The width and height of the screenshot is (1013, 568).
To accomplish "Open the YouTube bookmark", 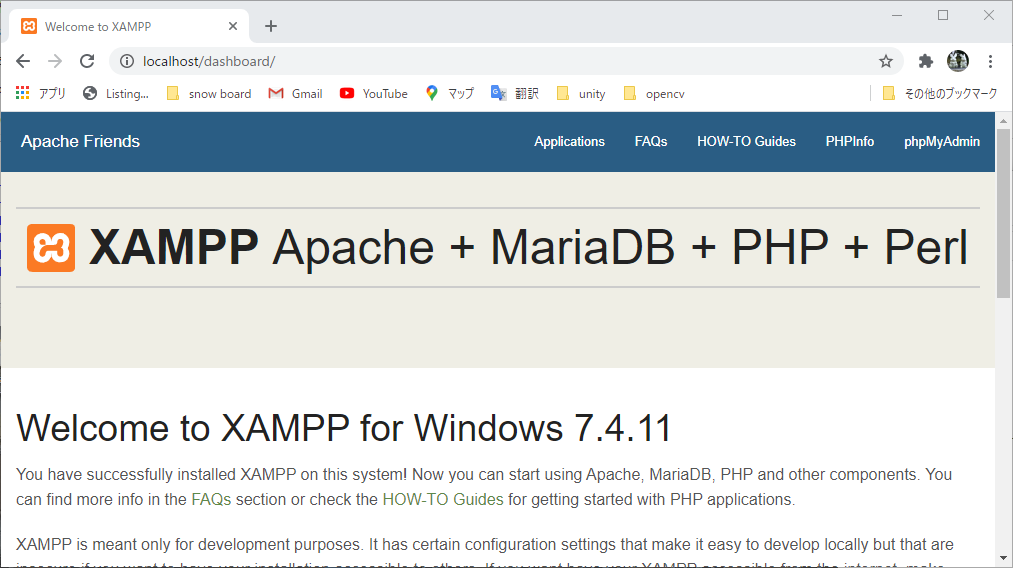I will [373, 93].
